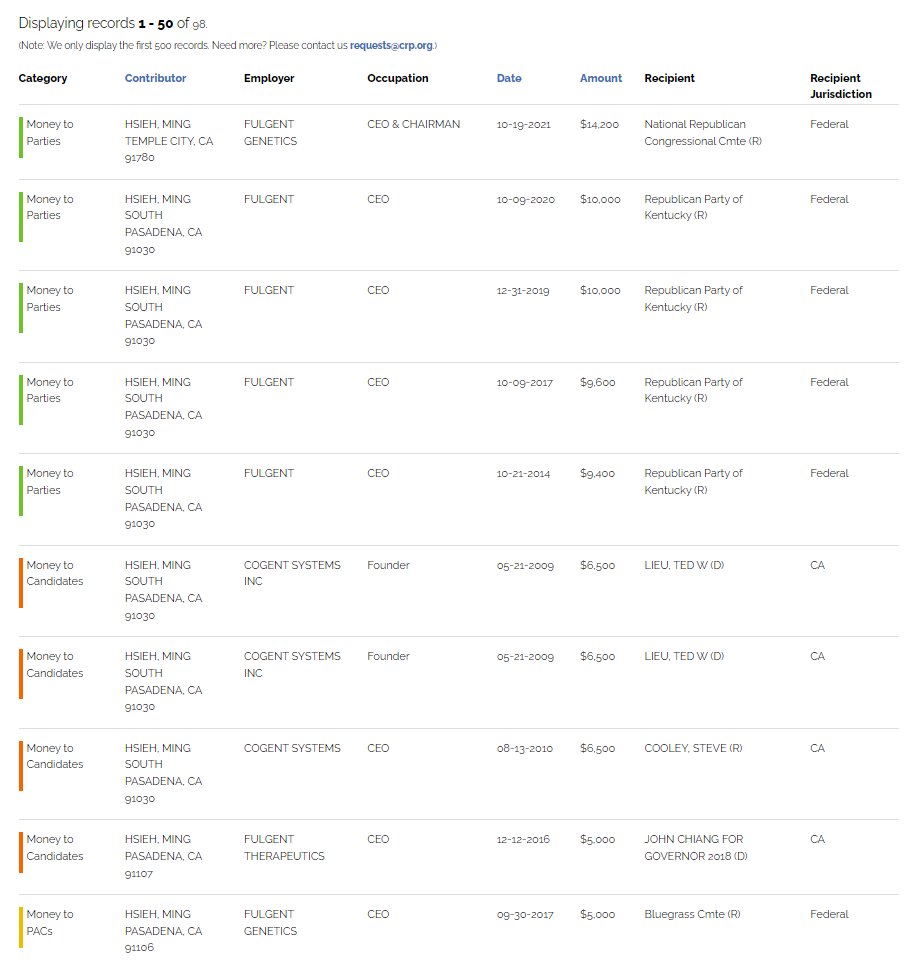
Task: Click the Category column header
Action: tap(43, 78)
